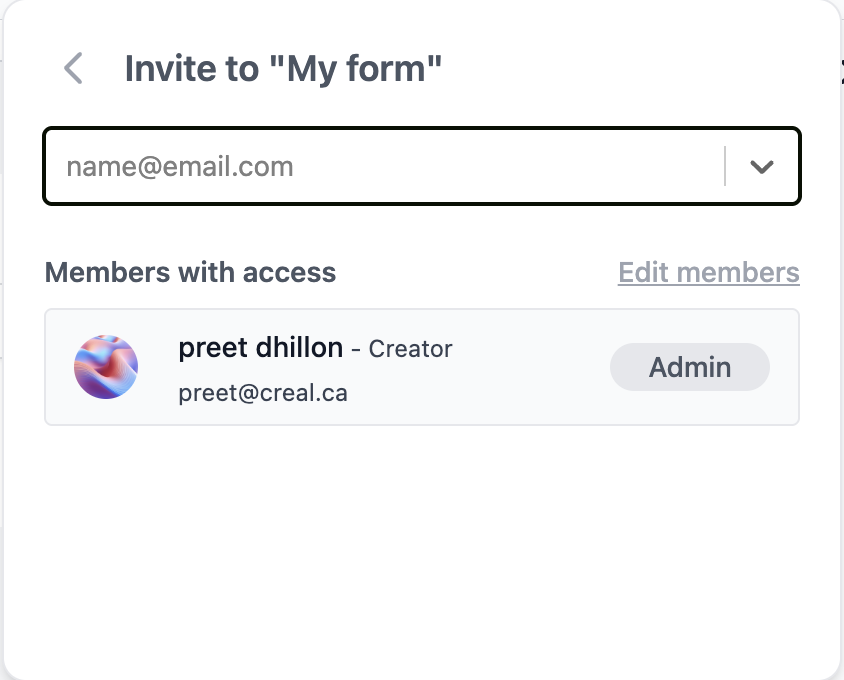The width and height of the screenshot is (844, 680).
Task: Click the Admin role badge
Action: [690, 367]
